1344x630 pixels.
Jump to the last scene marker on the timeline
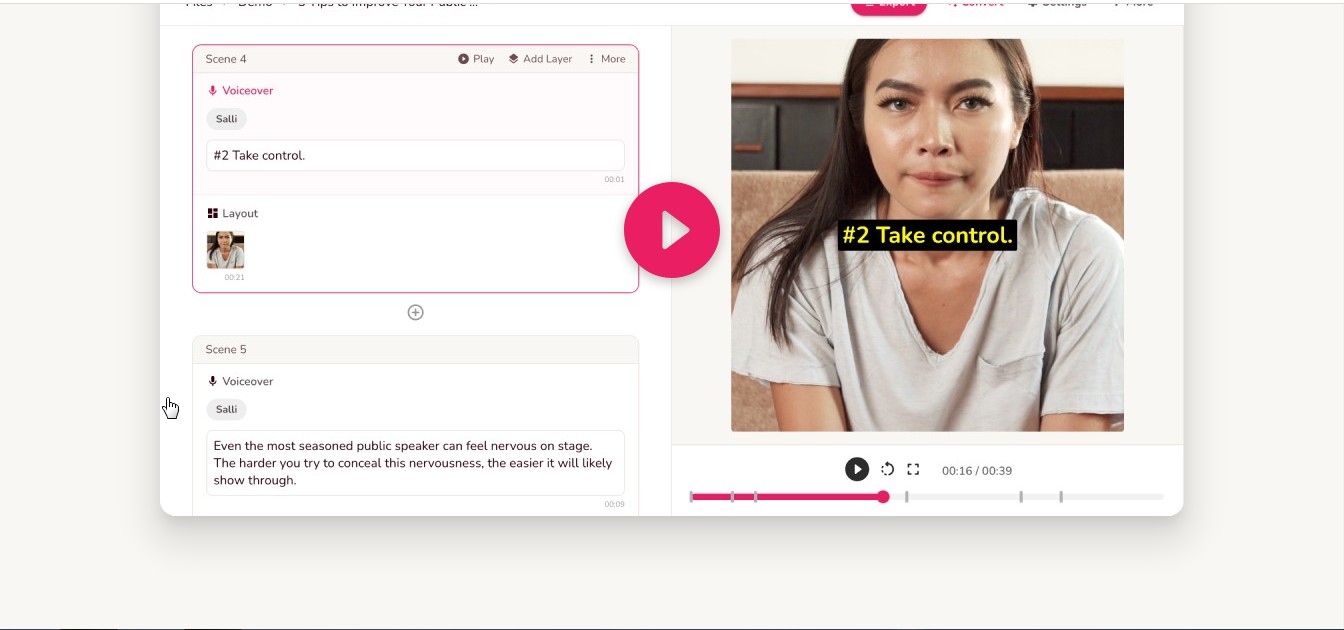pyautogui.click(x=1061, y=496)
